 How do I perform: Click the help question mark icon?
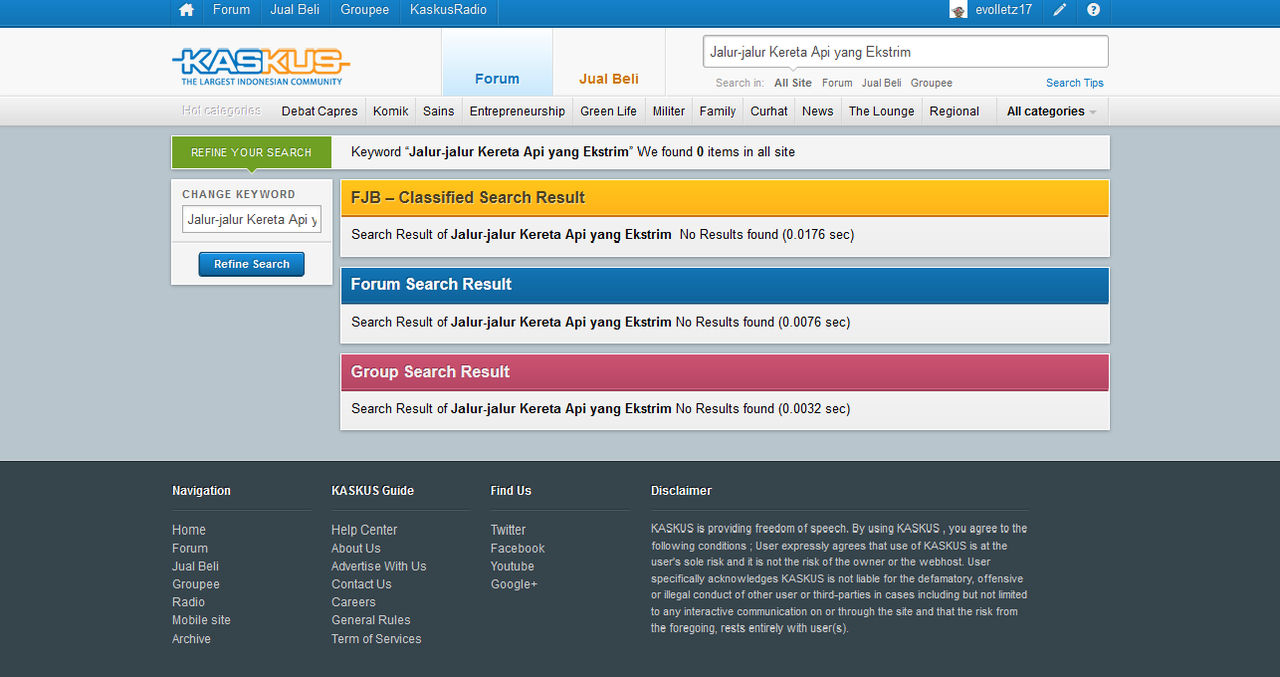click(x=1093, y=10)
